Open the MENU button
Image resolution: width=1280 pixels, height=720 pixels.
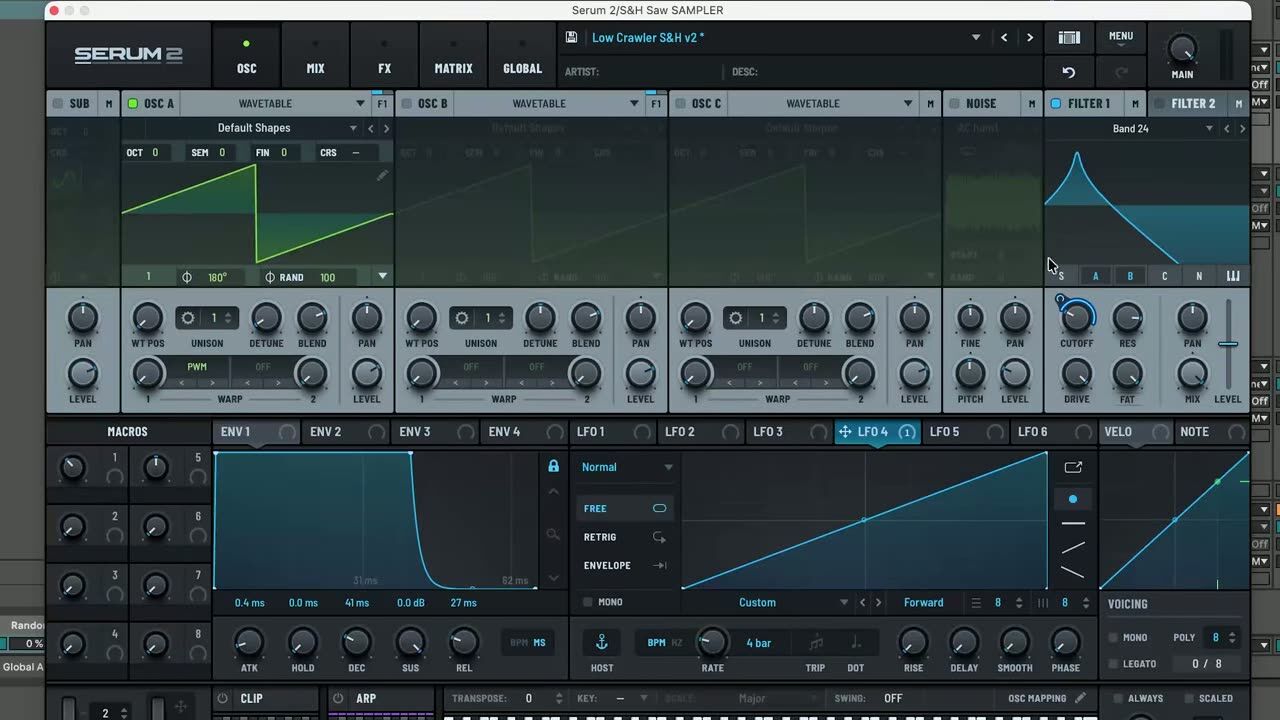click(x=1121, y=37)
